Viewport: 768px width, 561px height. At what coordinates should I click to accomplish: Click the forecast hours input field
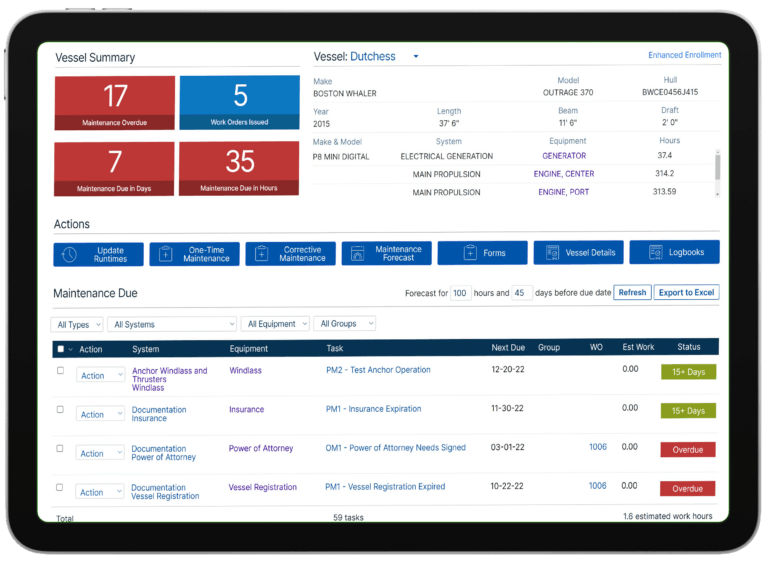(x=460, y=293)
